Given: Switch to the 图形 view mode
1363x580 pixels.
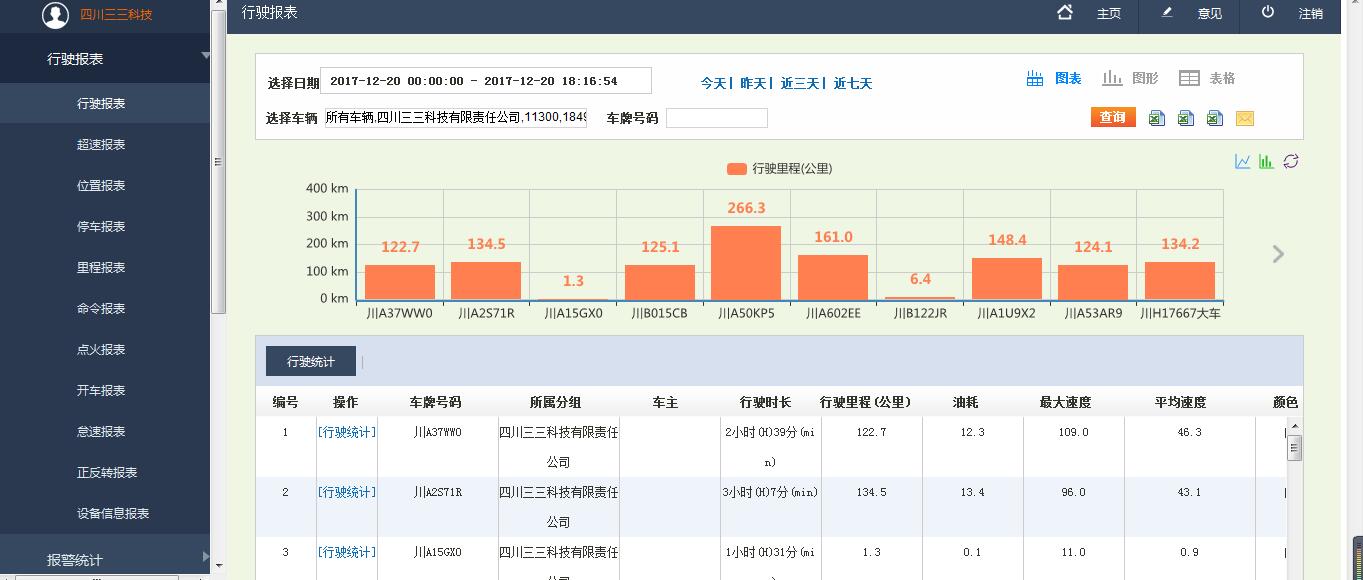Looking at the screenshot, I should pyautogui.click(x=1130, y=78).
